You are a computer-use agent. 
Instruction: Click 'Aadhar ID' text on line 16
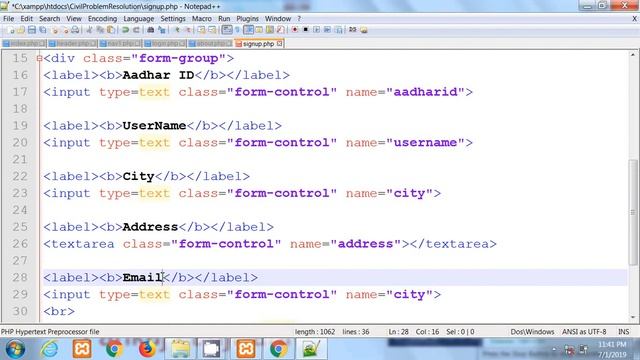tap(158, 75)
